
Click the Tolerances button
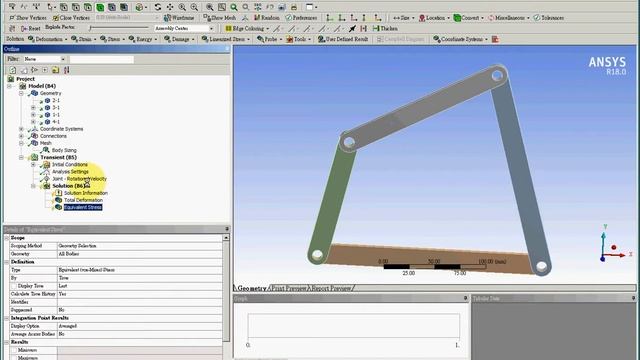click(x=549, y=18)
